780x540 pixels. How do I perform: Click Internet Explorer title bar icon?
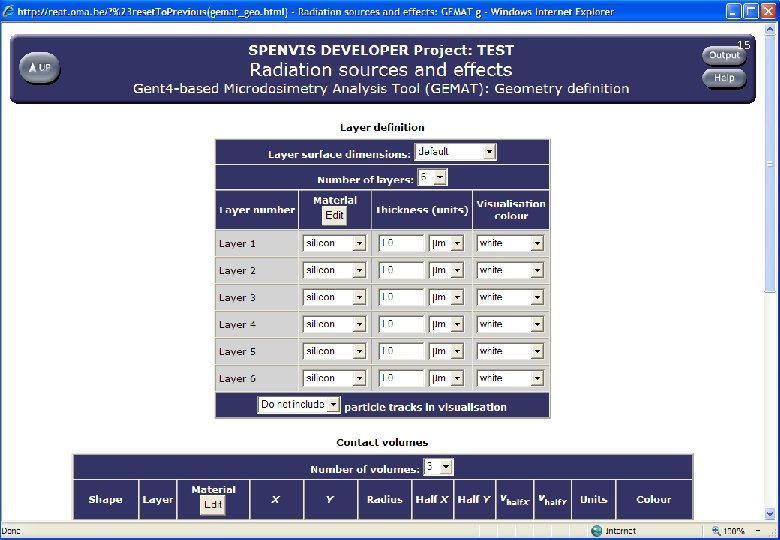click(8, 11)
